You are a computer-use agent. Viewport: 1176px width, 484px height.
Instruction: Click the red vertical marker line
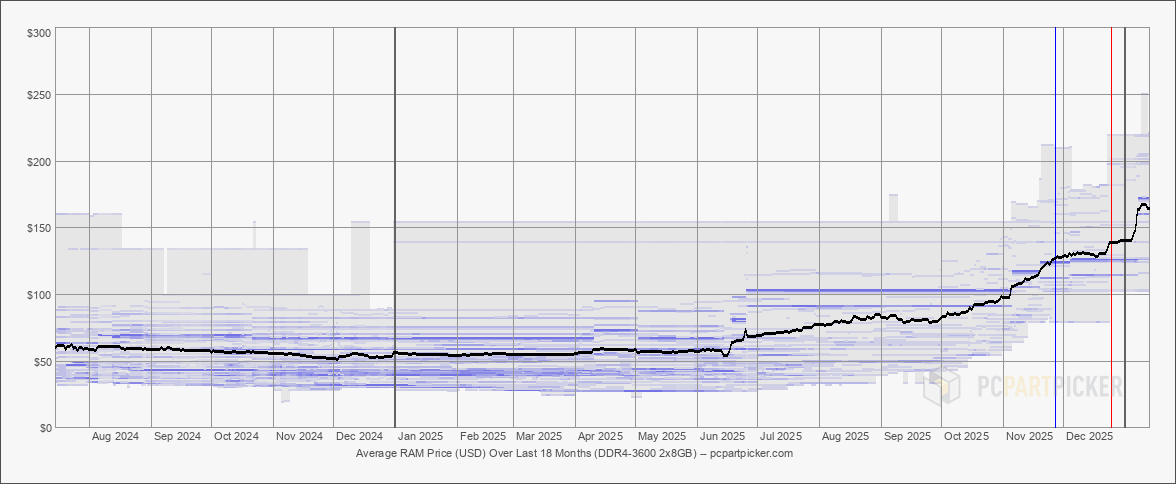(x=1112, y=227)
